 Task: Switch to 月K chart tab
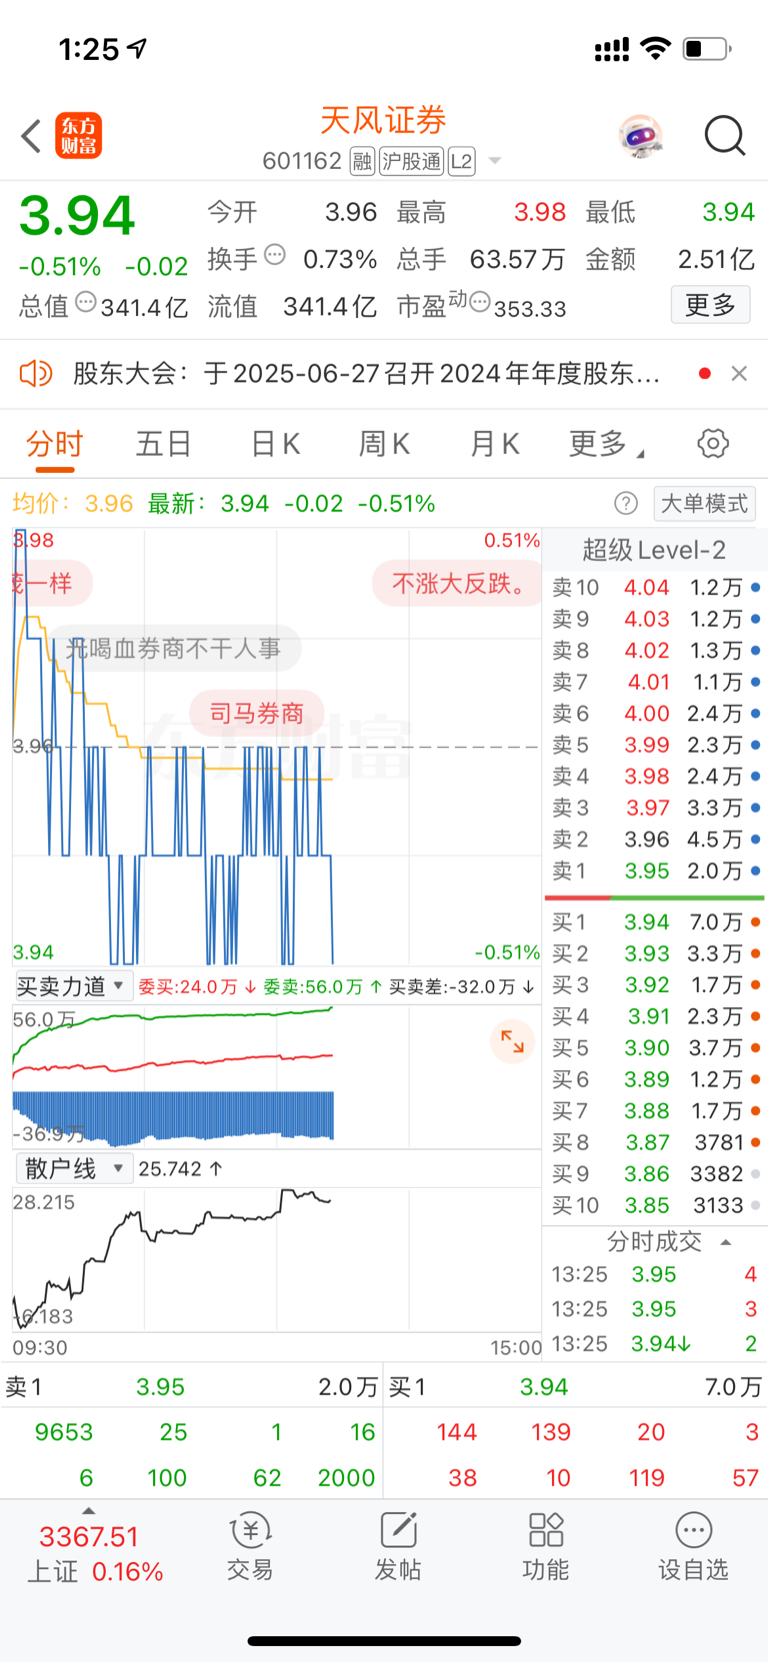coord(495,443)
